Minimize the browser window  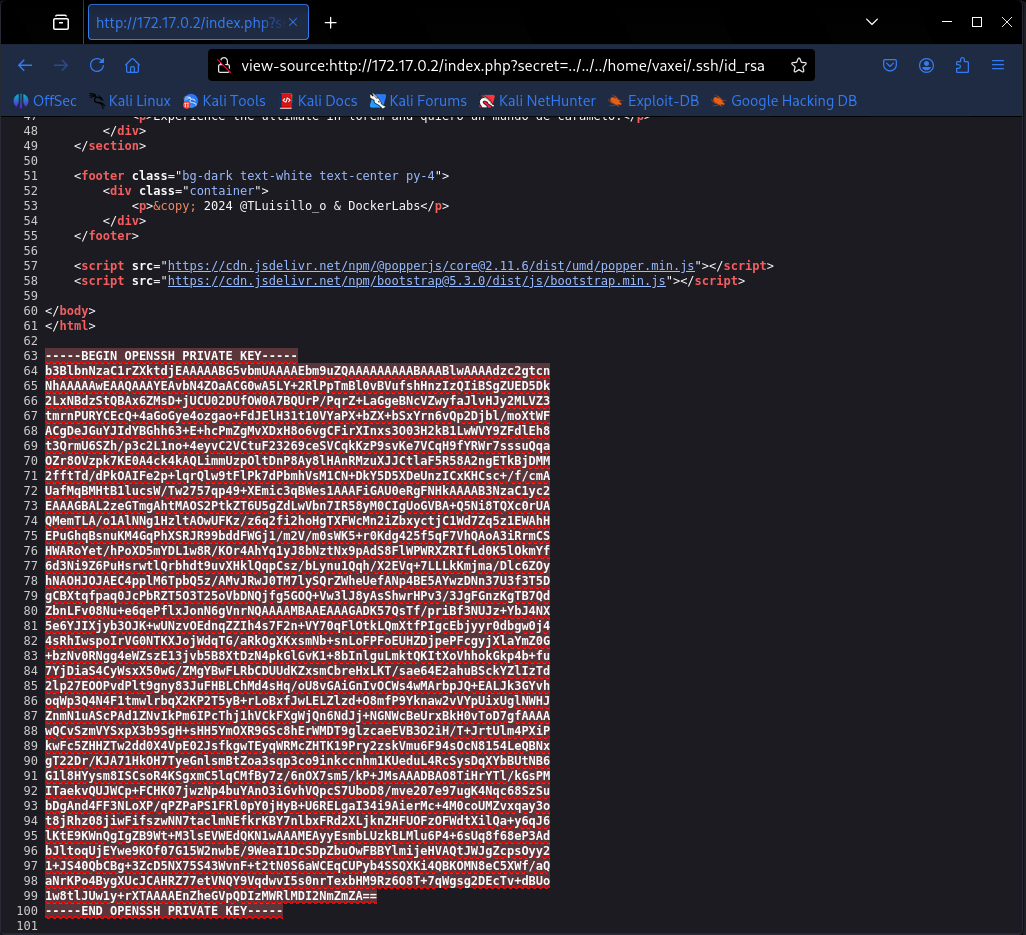point(947,22)
